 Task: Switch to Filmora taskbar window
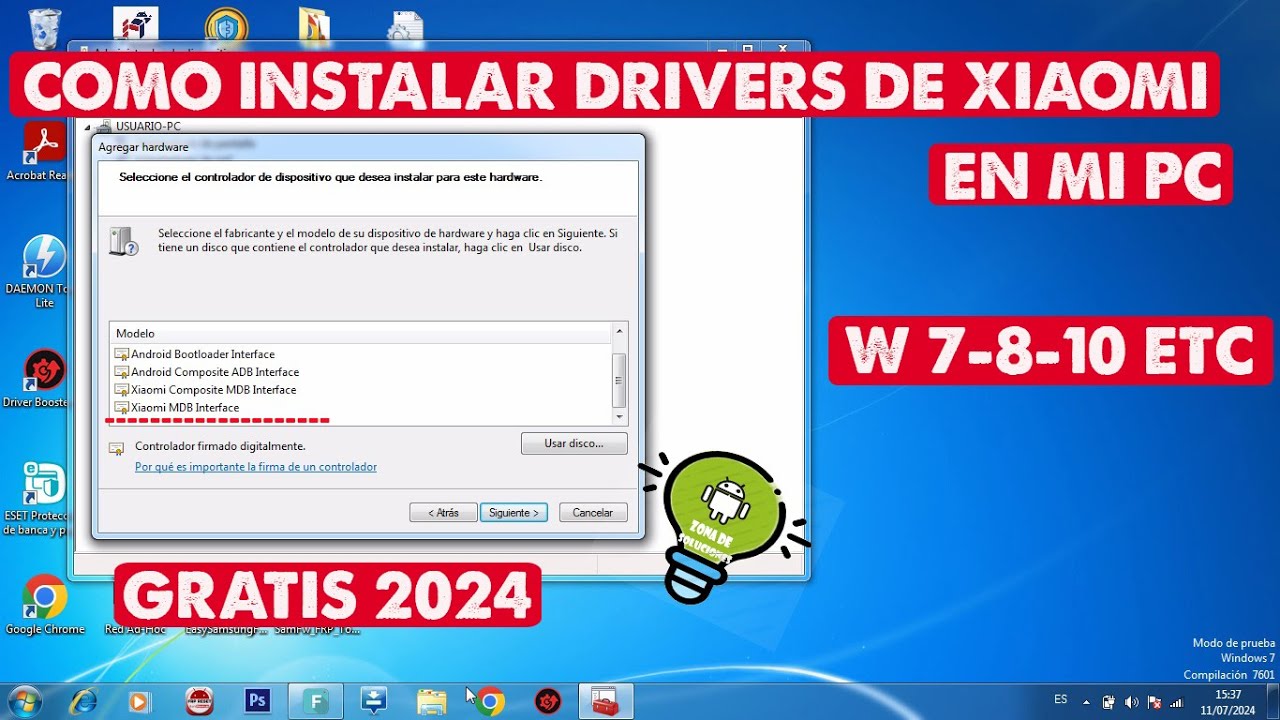tap(316, 701)
